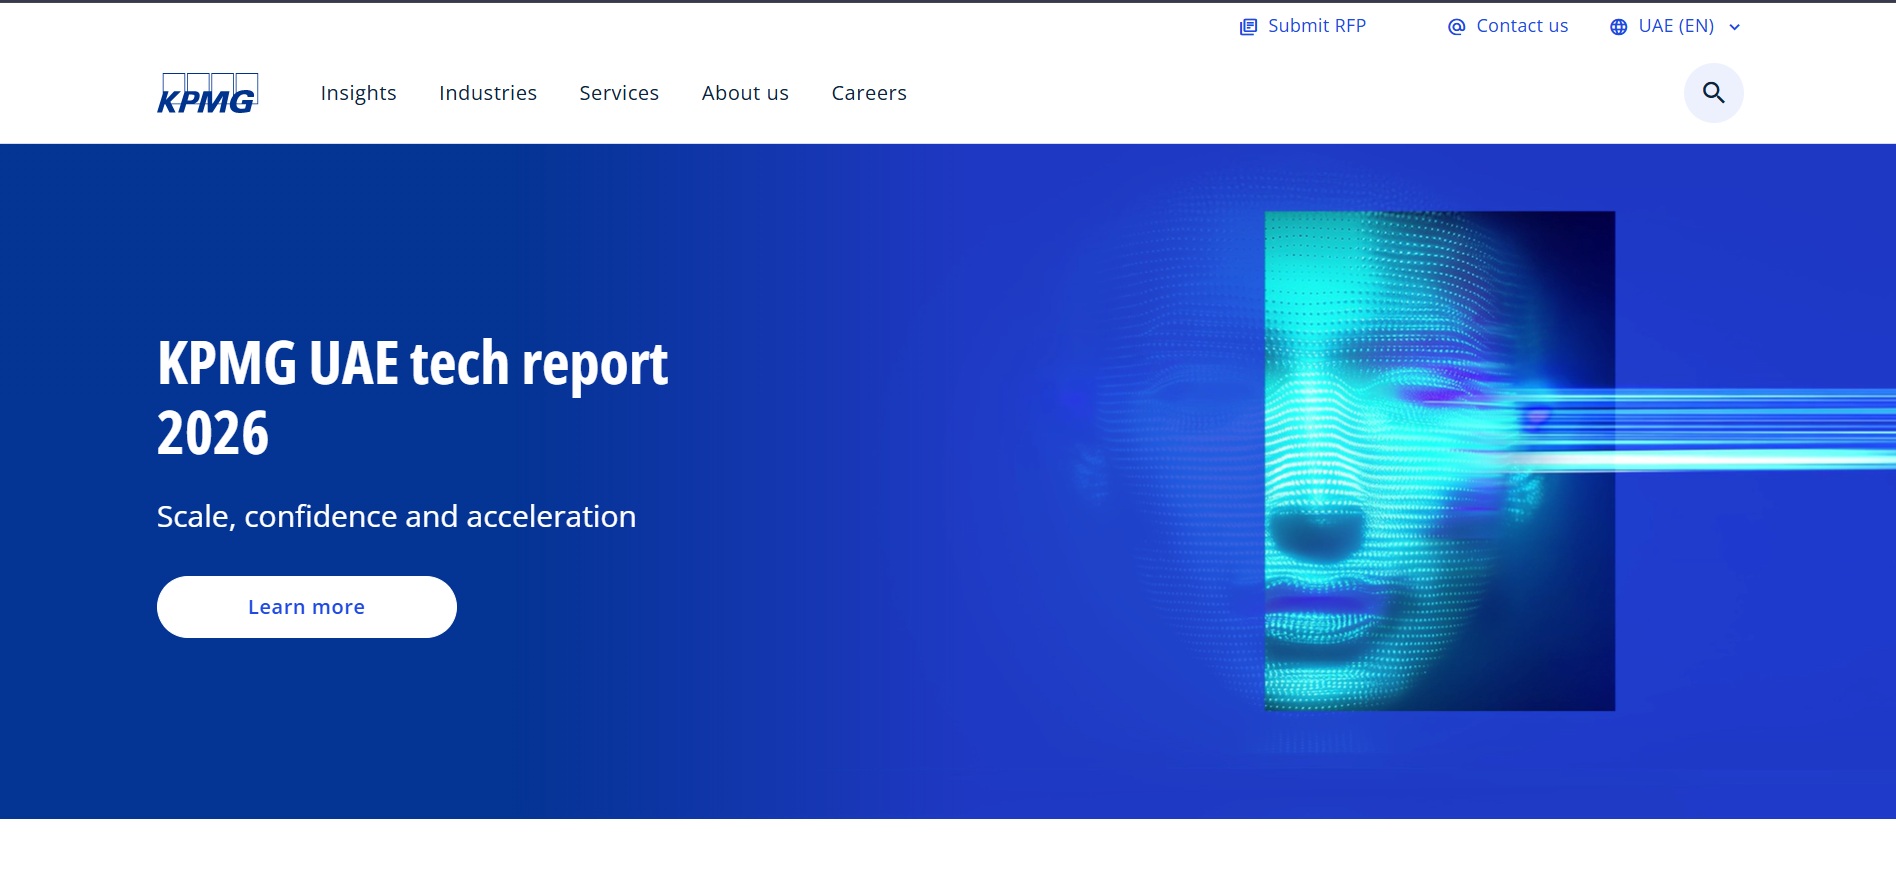Click the Submit RFP document icon
This screenshot has height=875, width=1896.
tap(1248, 27)
